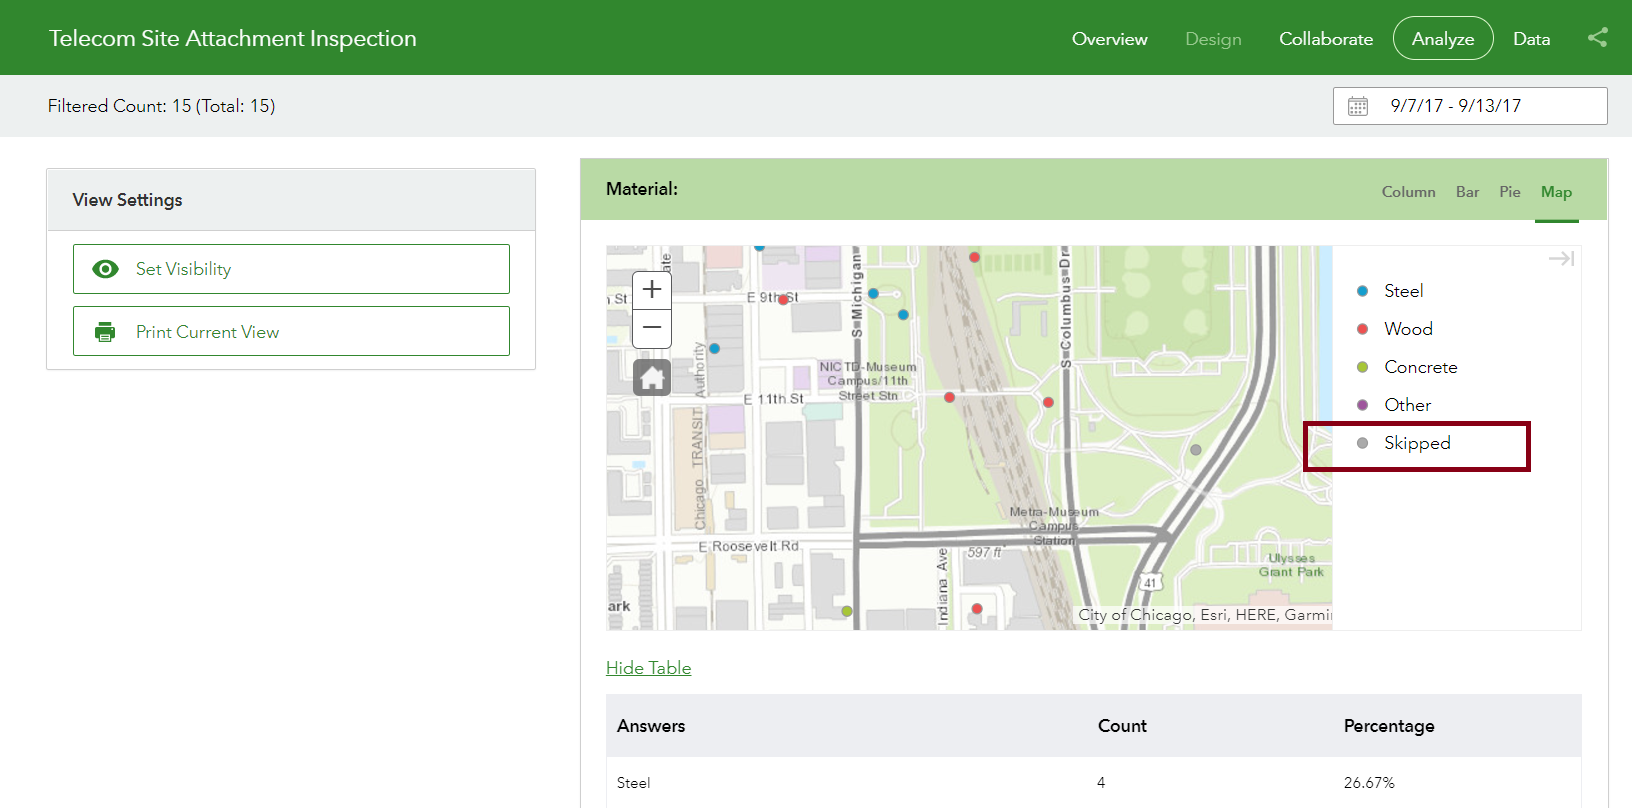Click the Concrete green legend dot

click(x=1362, y=367)
